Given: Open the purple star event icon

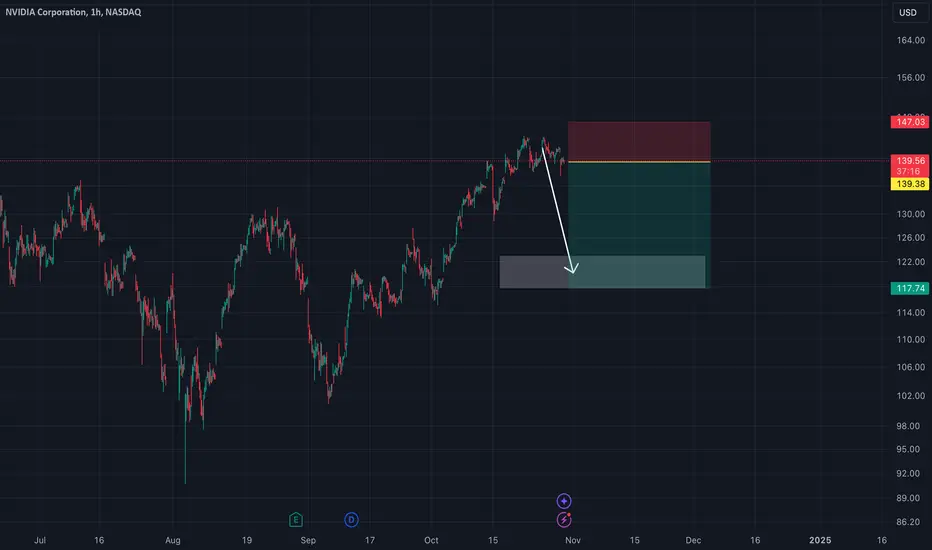Looking at the screenshot, I should pos(564,501).
